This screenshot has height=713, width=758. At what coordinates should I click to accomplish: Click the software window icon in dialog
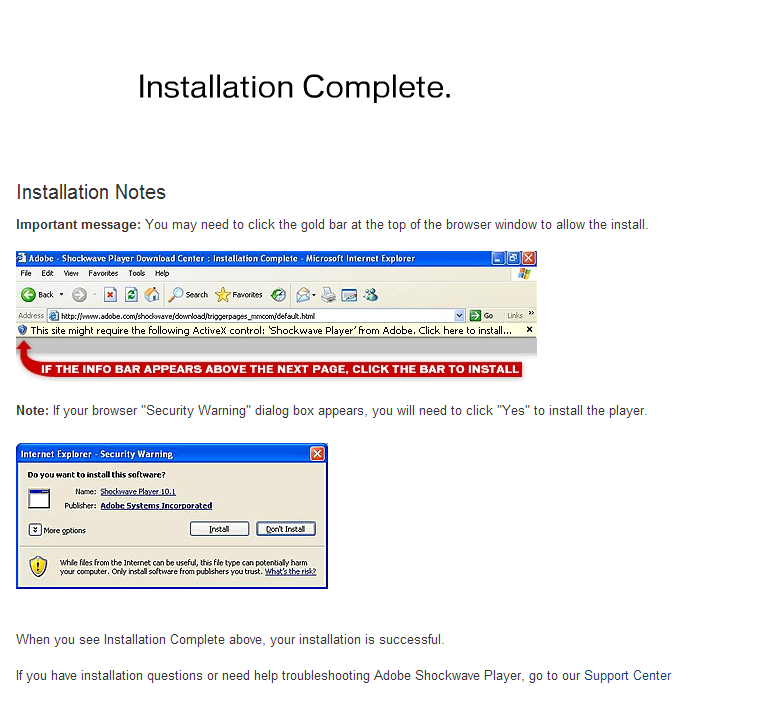click(x=39, y=498)
